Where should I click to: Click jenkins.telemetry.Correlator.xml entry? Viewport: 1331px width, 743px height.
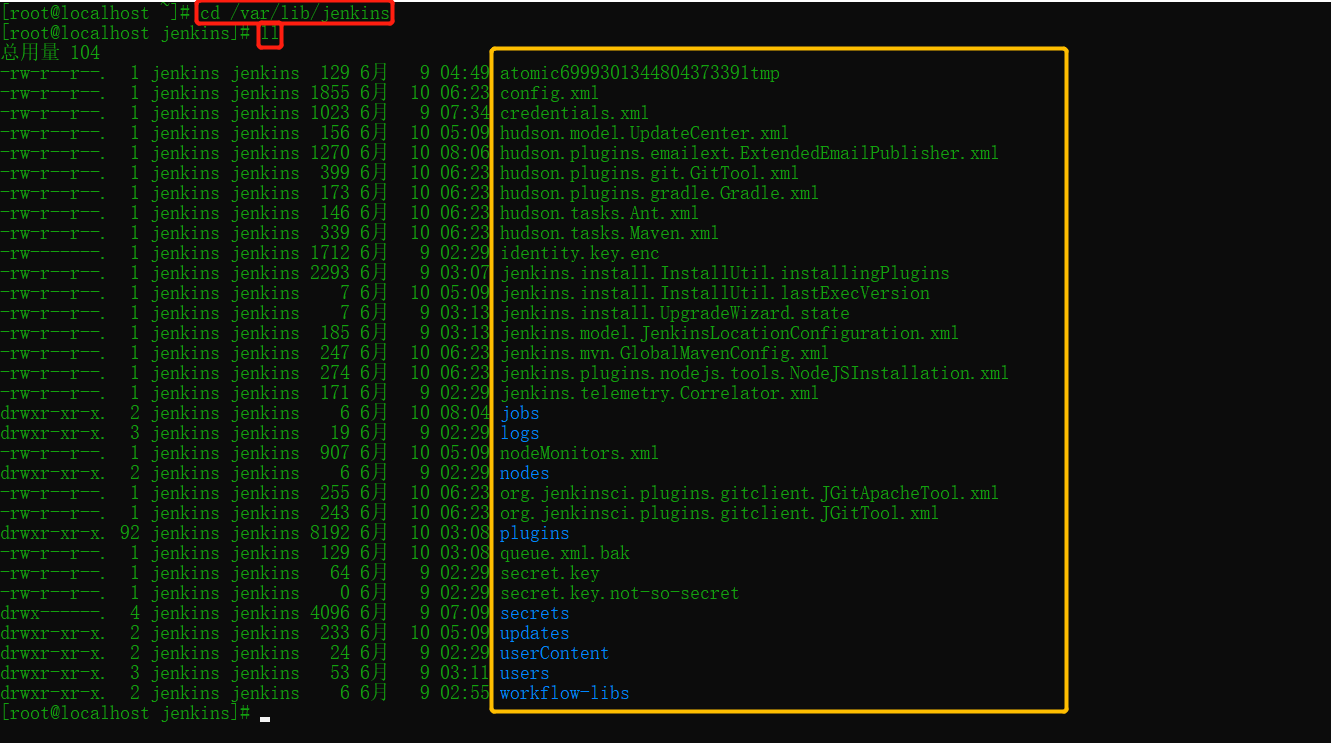tap(660, 393)
